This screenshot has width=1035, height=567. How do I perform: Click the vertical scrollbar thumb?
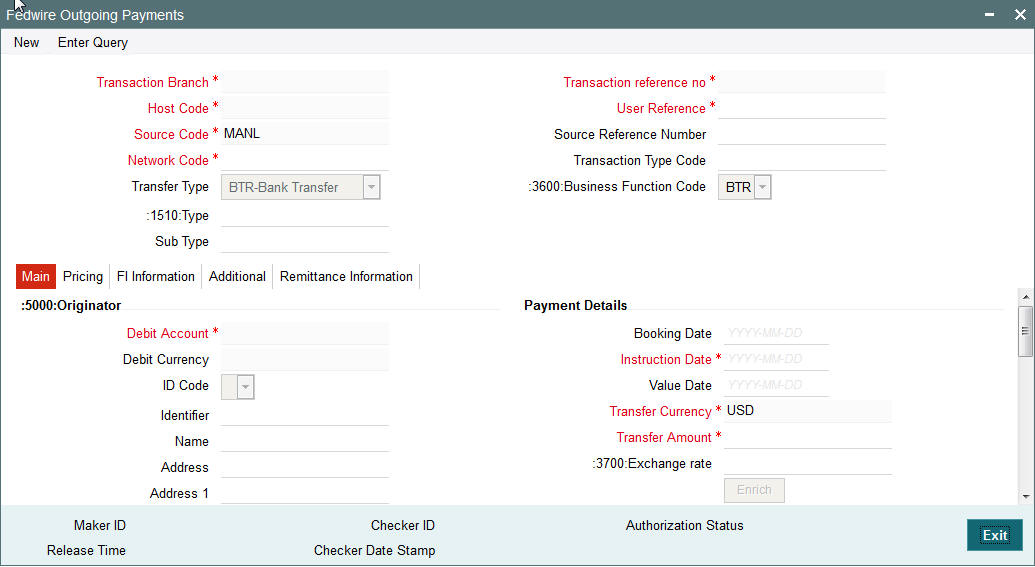pos(1025,331)
